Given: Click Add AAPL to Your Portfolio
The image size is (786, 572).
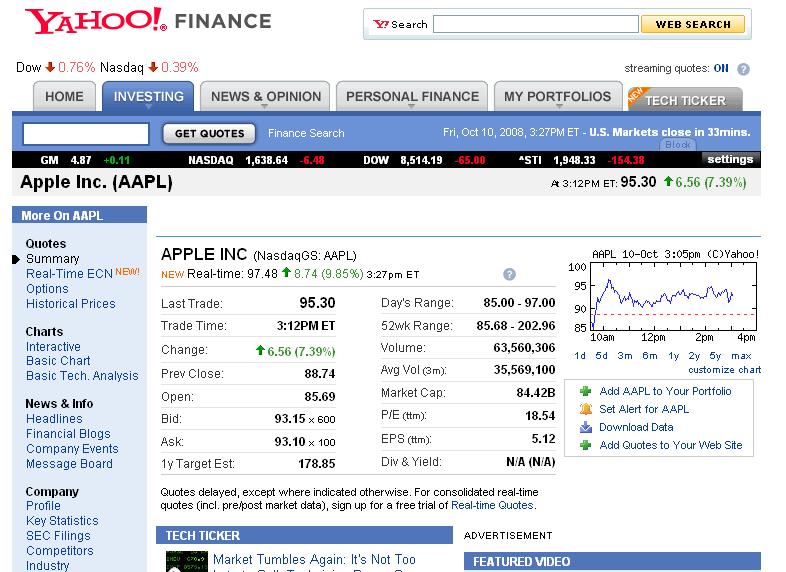Looking at the screenshot, I should pos(665,391).
